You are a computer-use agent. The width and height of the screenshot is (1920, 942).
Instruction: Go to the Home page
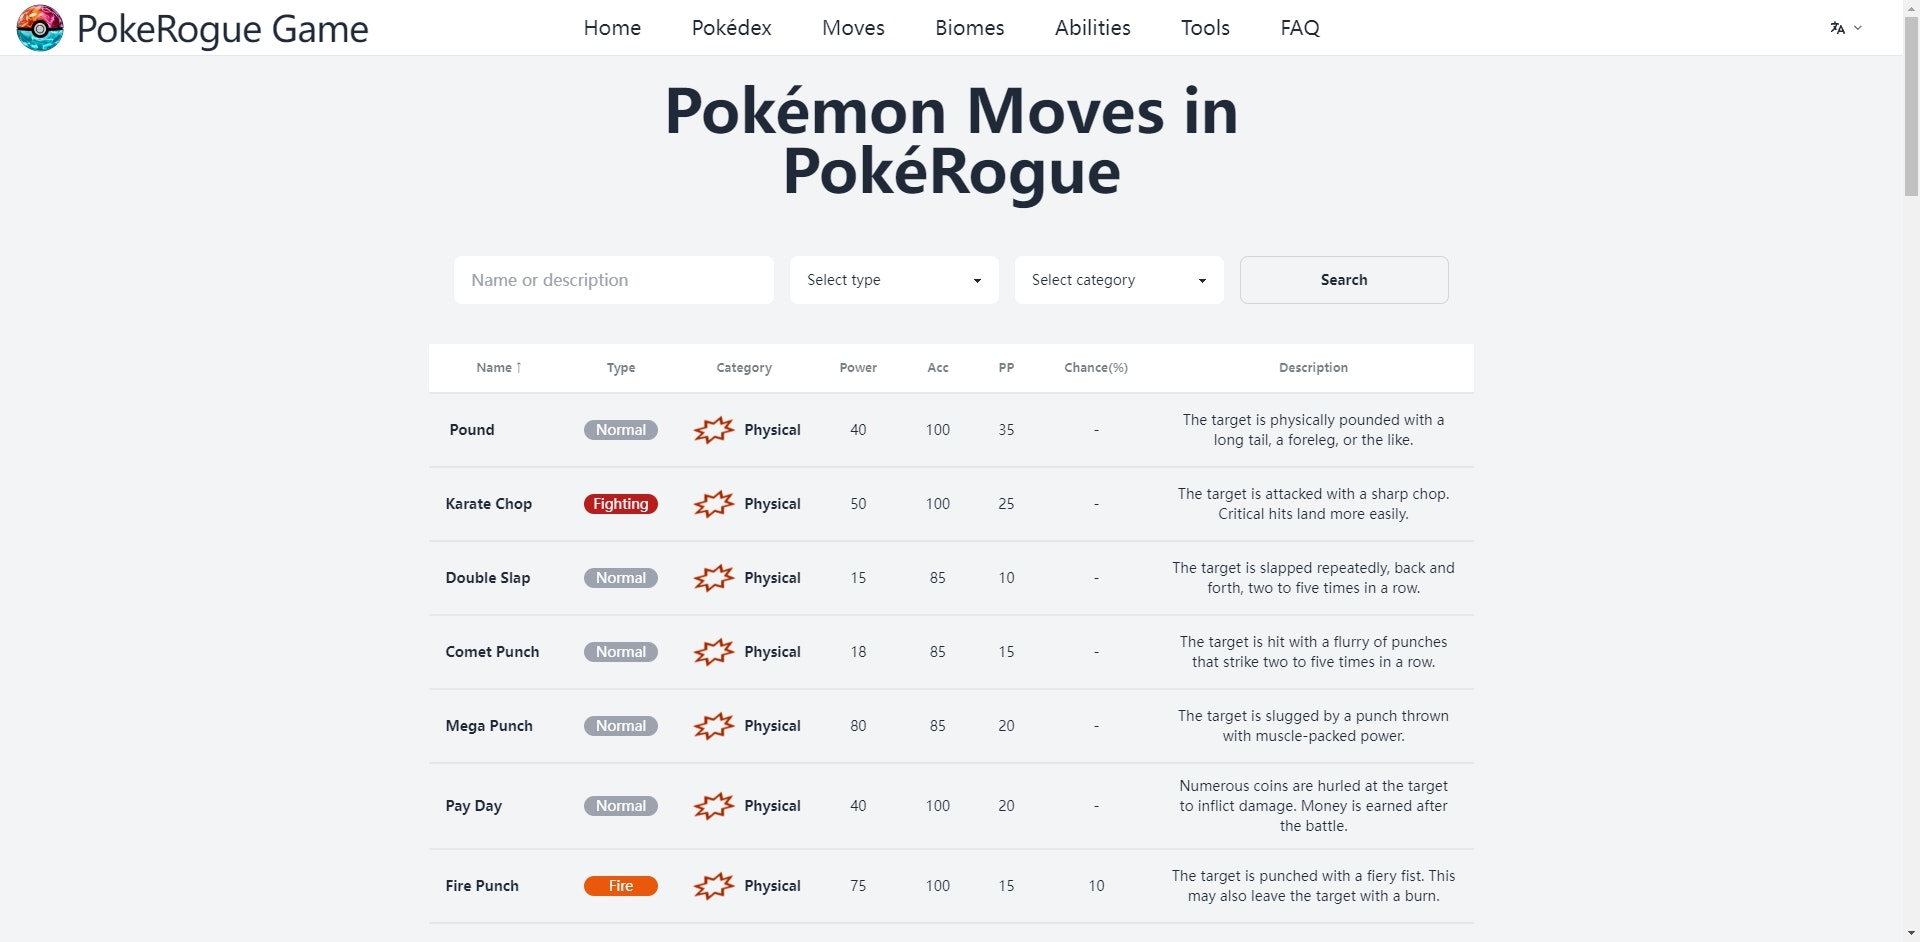(x=612, y=28)
